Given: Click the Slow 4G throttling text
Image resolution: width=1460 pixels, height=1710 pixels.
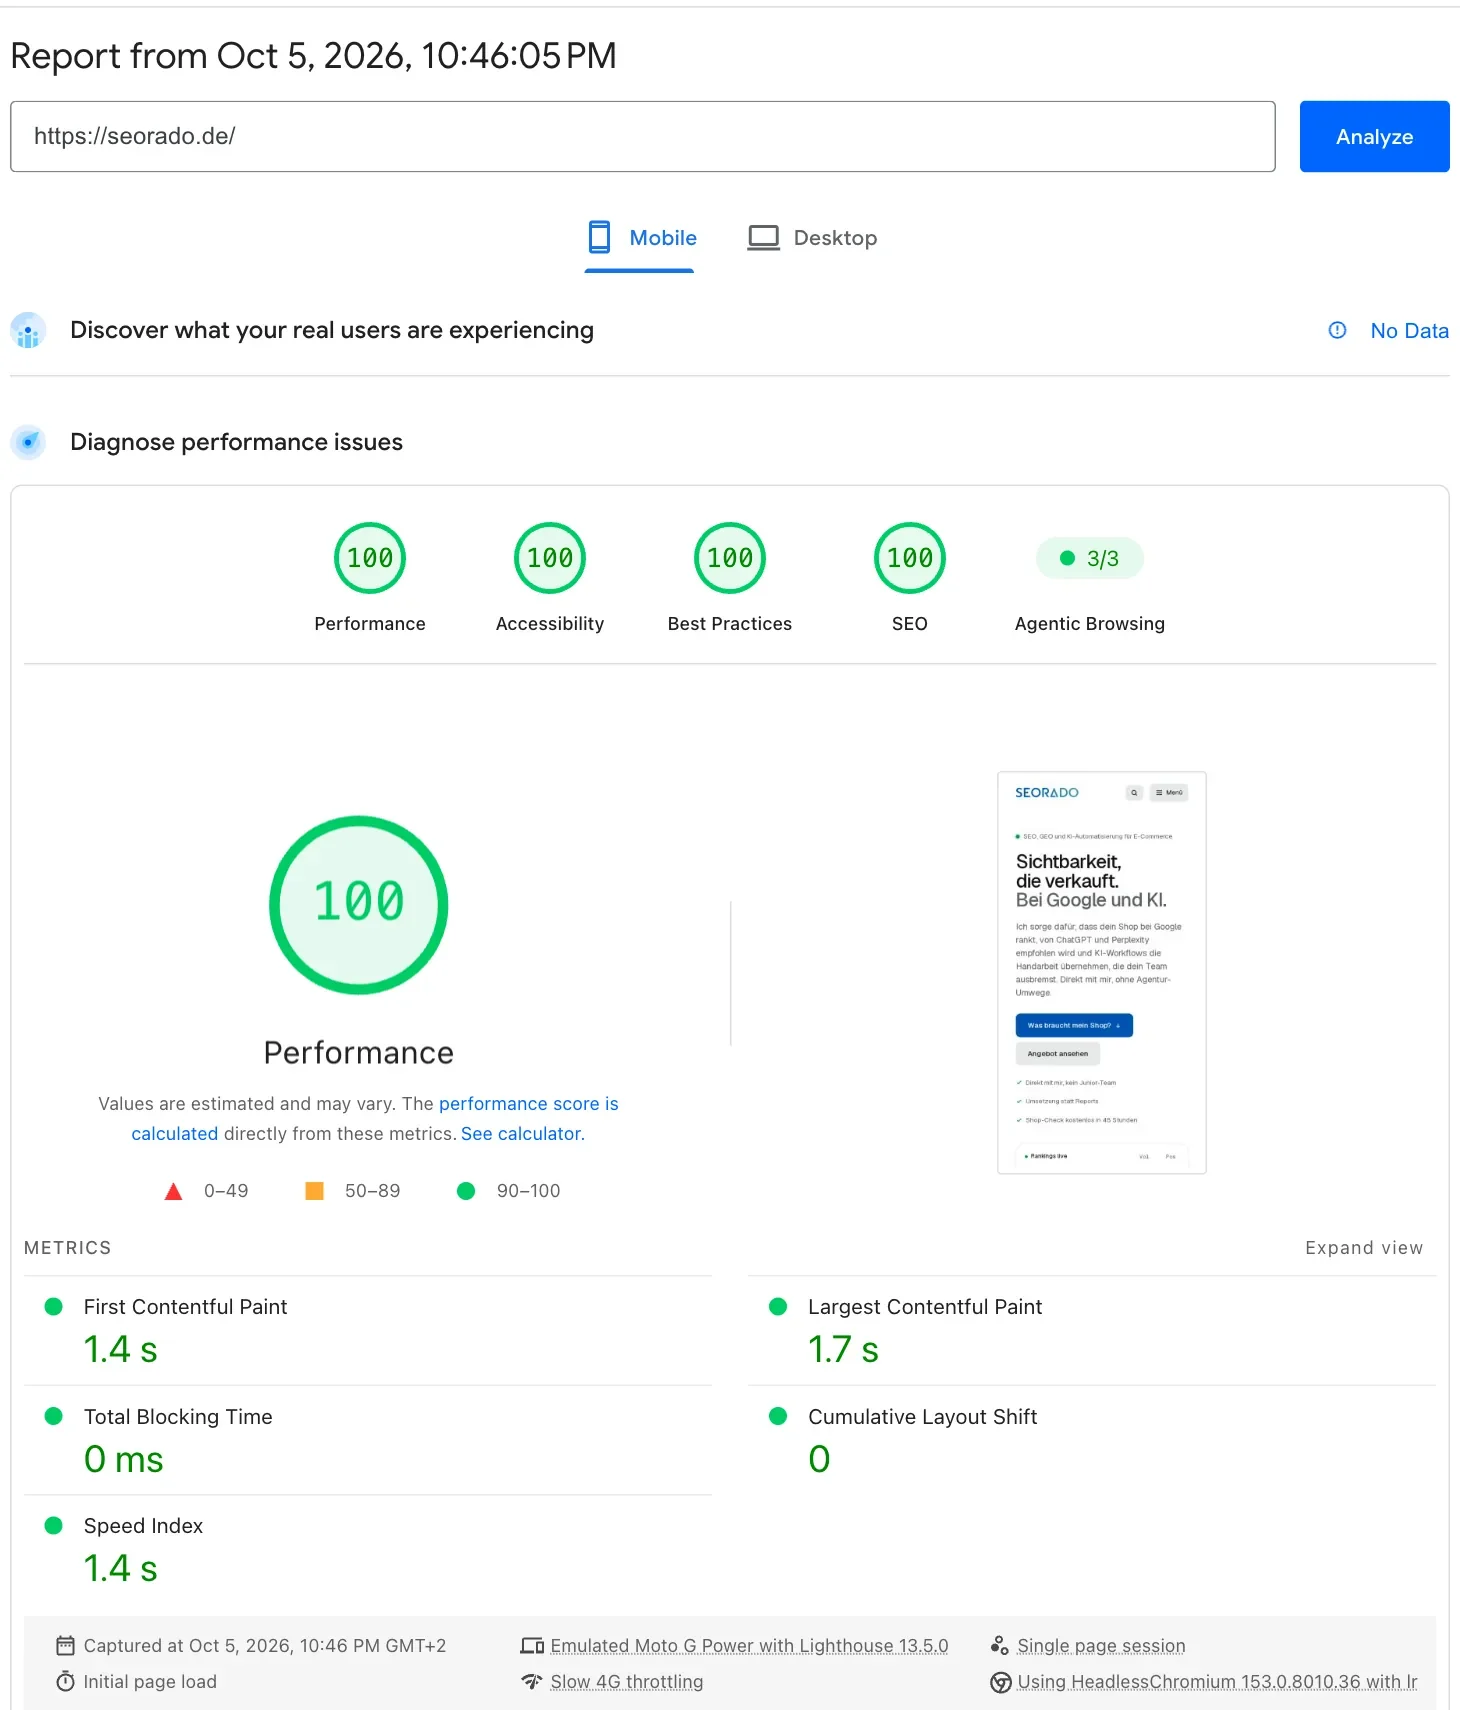Looking at the screenshot, I should tap(627, 1682).
